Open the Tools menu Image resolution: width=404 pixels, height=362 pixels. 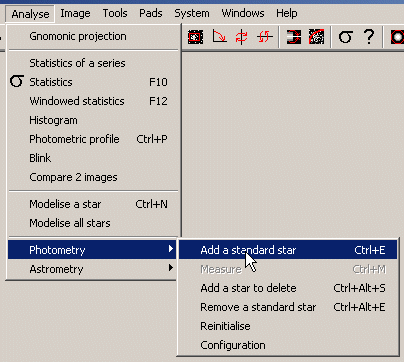point(115,13)
